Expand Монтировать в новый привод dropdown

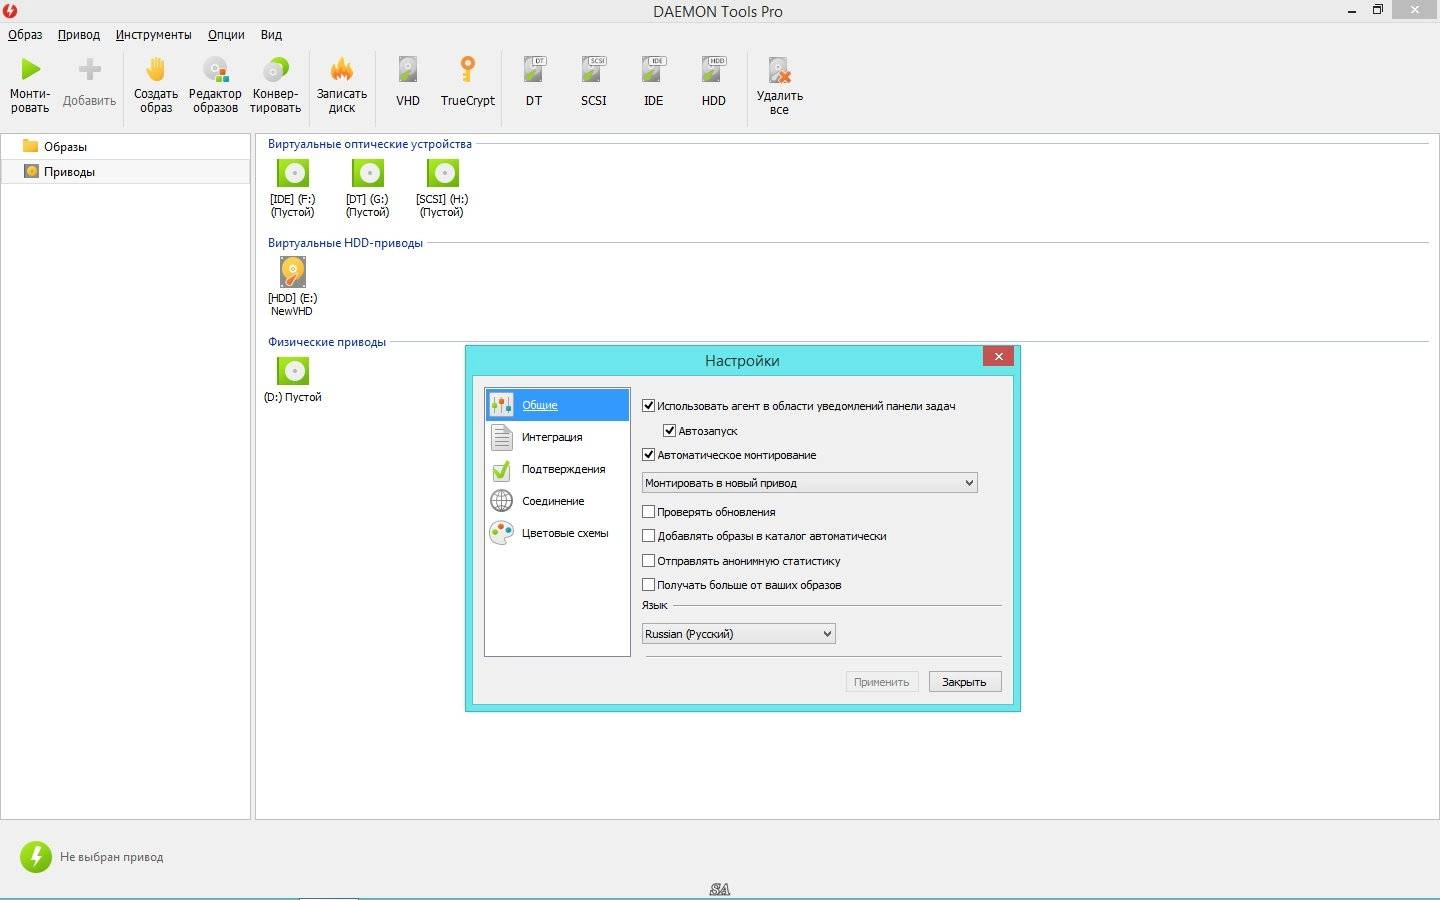point(809,483)
